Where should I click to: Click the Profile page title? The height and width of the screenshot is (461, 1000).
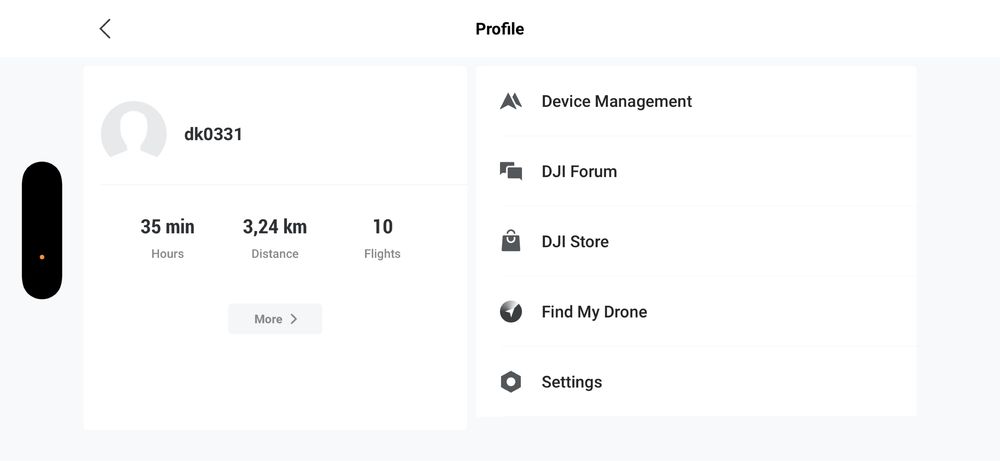pyautogui.click(x=500, y=29)
